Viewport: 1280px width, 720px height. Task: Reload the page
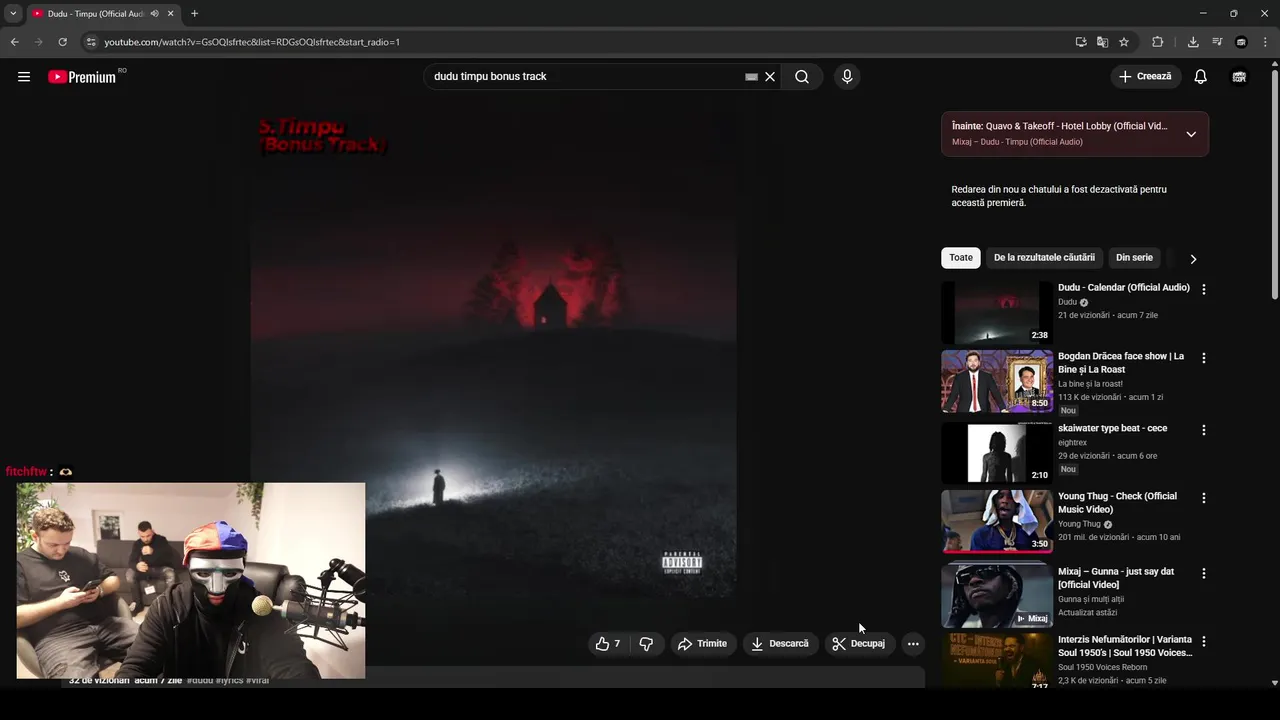(x=62, y=42)
